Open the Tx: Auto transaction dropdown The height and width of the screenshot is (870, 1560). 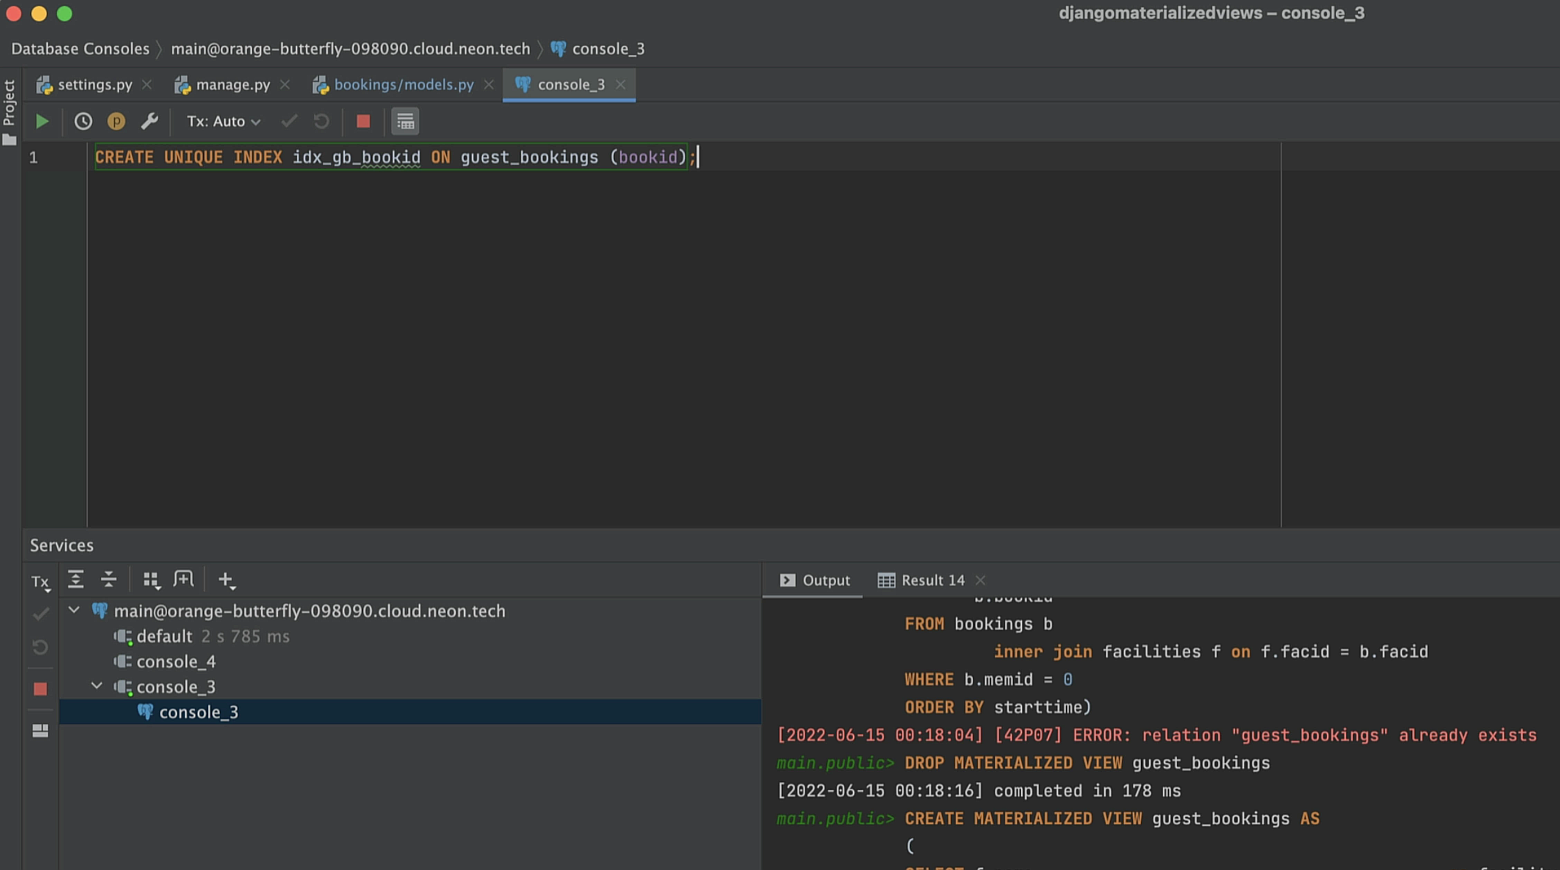224,121
